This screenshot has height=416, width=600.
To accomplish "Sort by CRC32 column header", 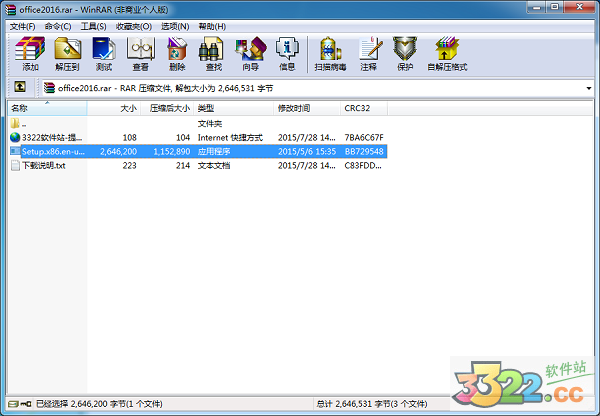I will [x=364, y=108].
